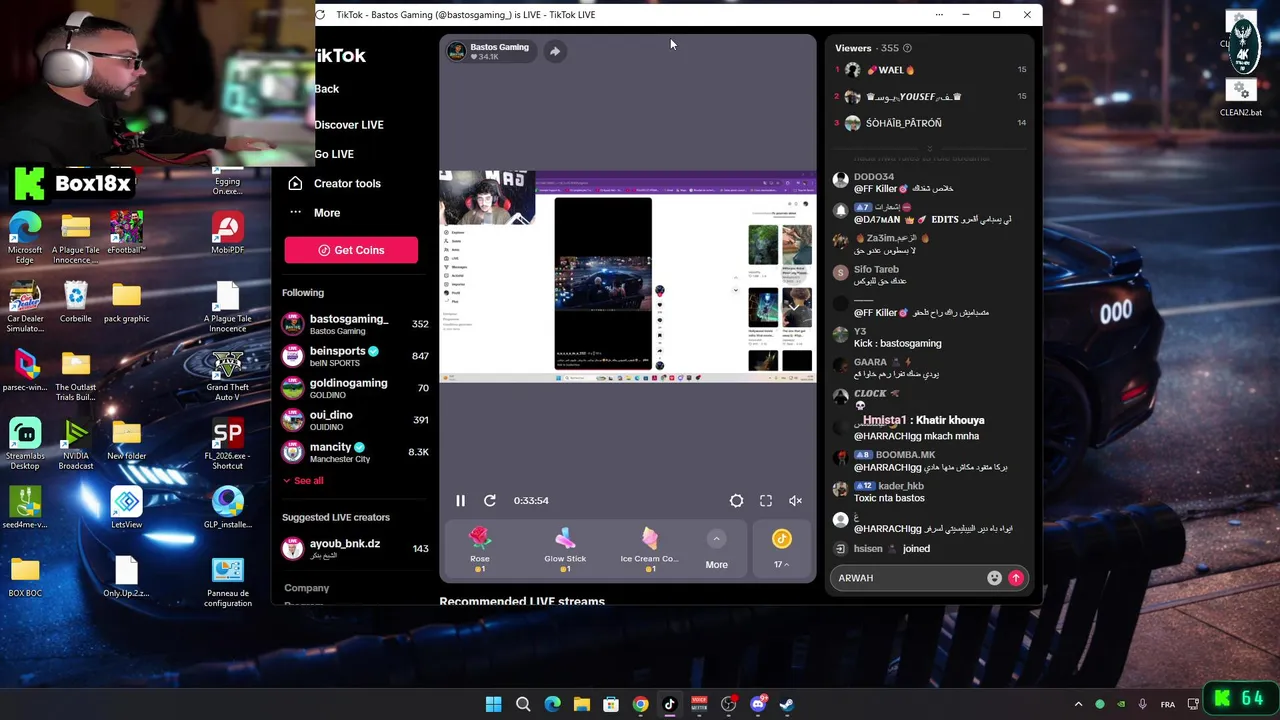Open mancity in Following list
The height and width of the screenshot is (720, 1280).
pos(355,452)
